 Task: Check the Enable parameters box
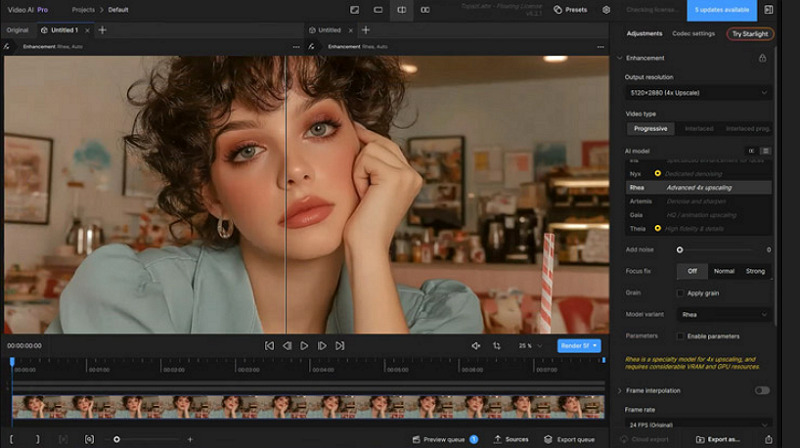click(681, 336)
